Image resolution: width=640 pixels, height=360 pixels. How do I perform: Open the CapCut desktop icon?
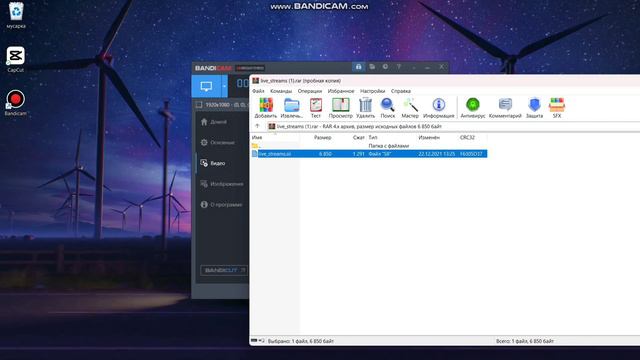(16, 56)
